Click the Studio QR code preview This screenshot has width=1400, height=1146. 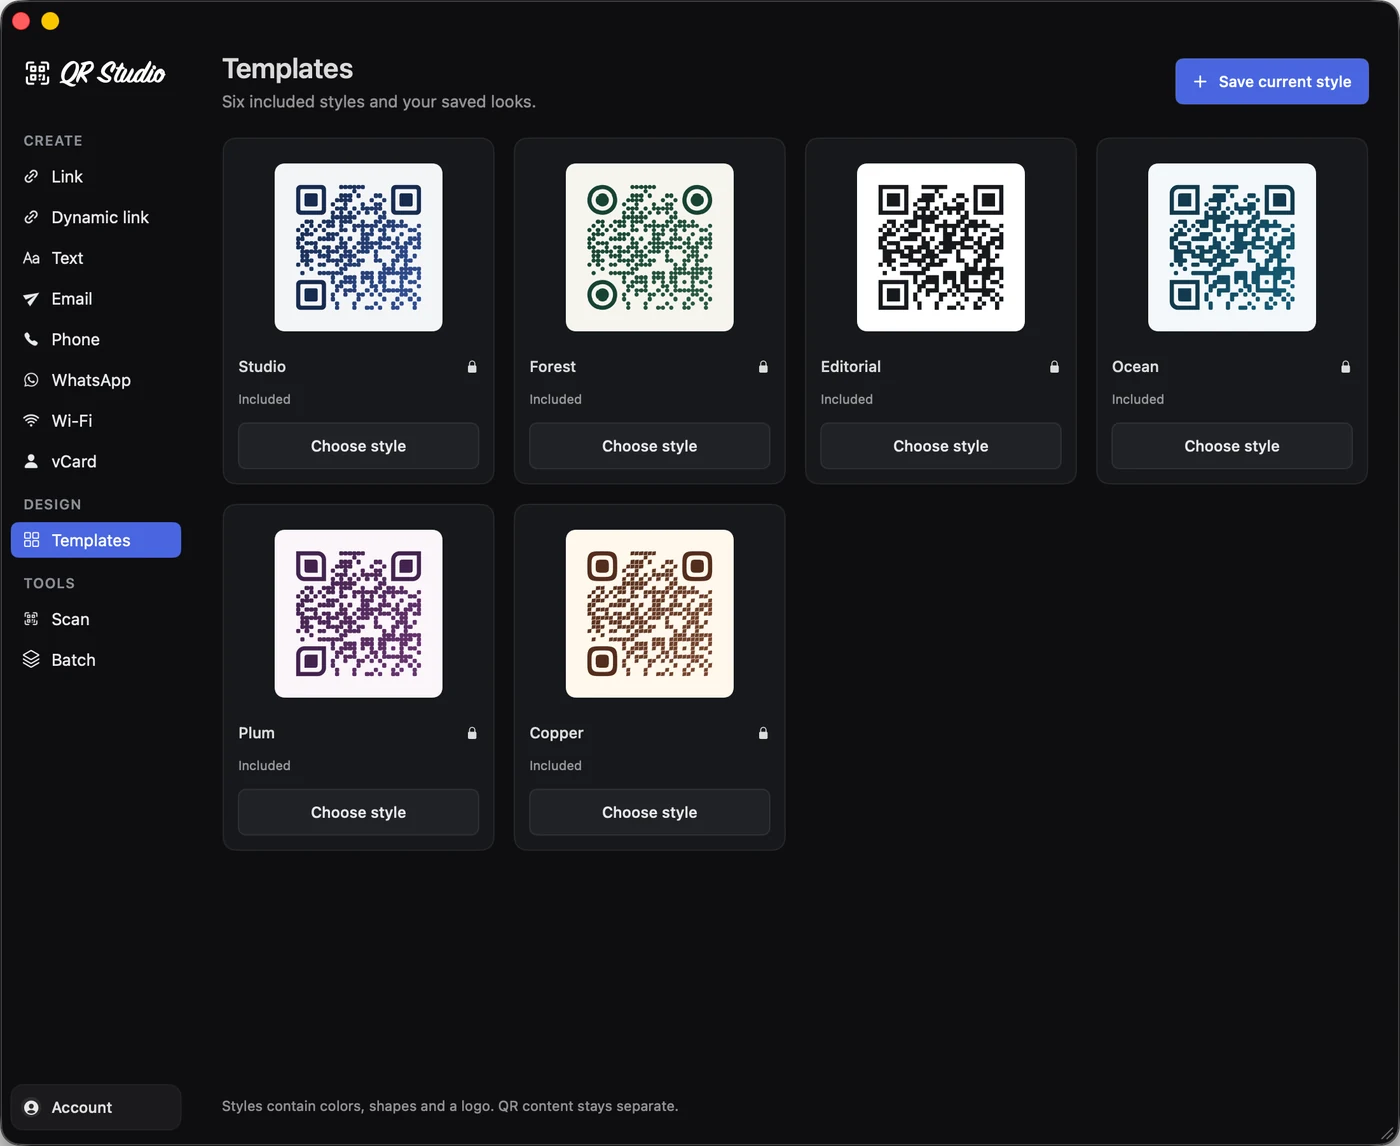click(x=358, y=247)
